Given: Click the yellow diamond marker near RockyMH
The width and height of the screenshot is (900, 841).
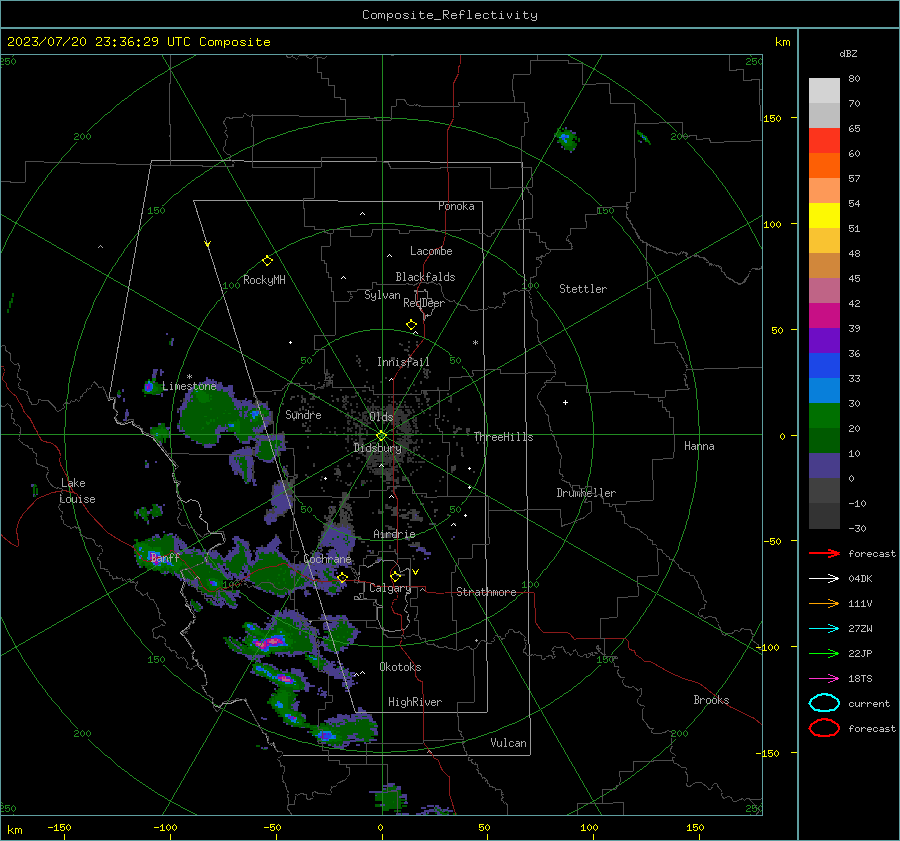Looking at the screenshot, I should coord(267,261).
